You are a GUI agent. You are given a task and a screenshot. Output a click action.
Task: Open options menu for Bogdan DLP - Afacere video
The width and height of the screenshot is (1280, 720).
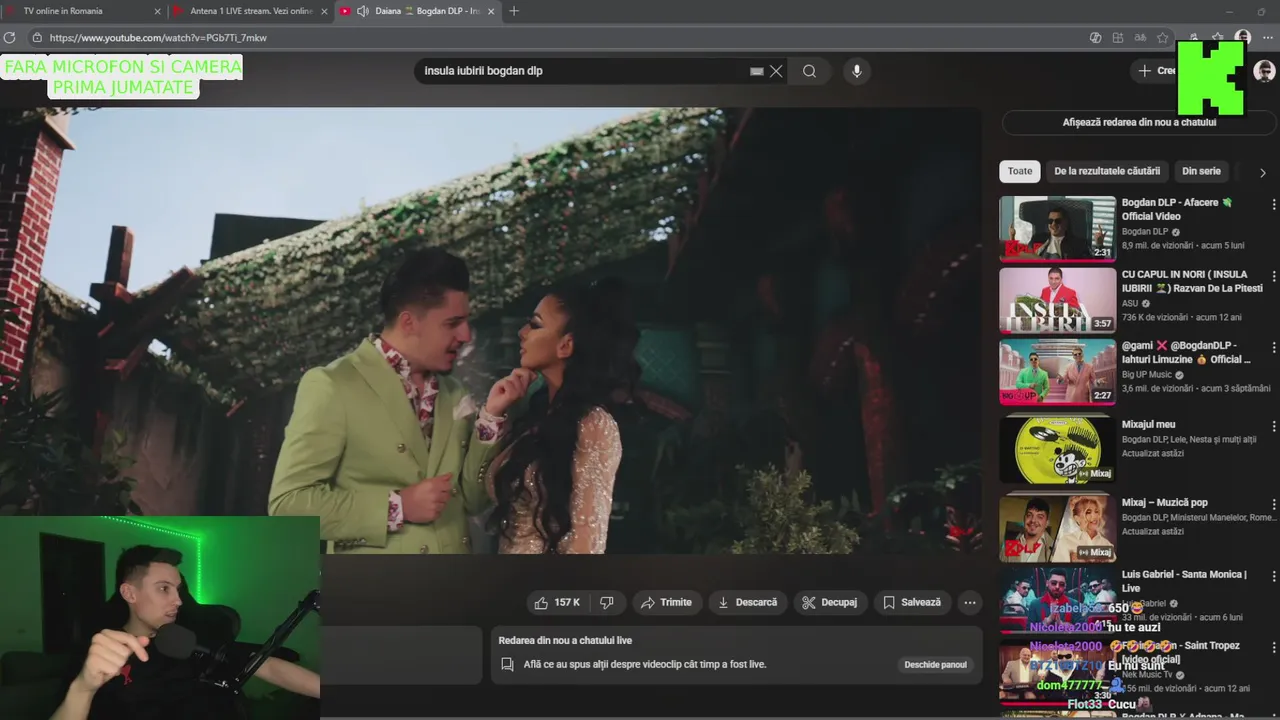pyautogui.click(x=1273, y=204)
